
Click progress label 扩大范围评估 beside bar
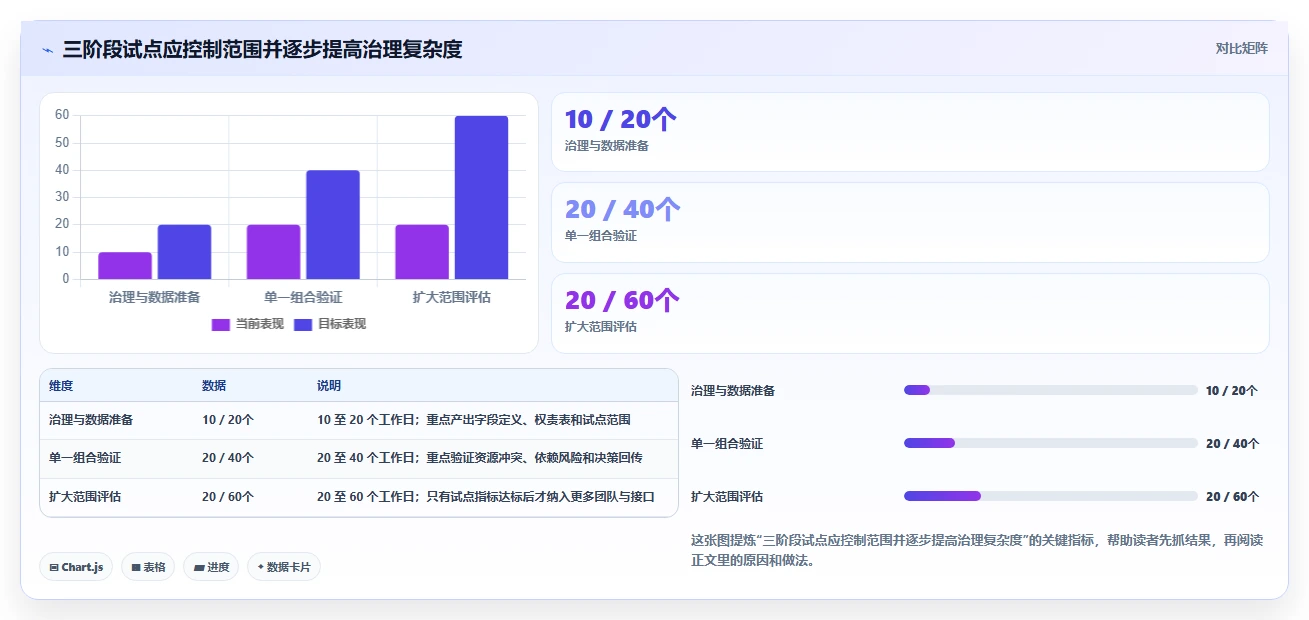727,497
